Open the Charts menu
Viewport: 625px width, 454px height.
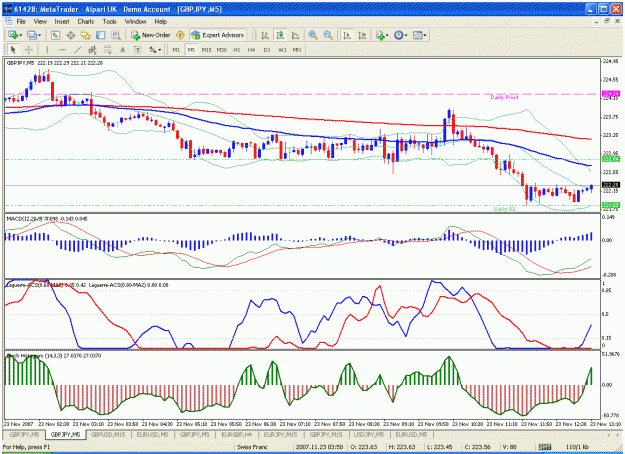pyautogui.click(x=86, y=22)
